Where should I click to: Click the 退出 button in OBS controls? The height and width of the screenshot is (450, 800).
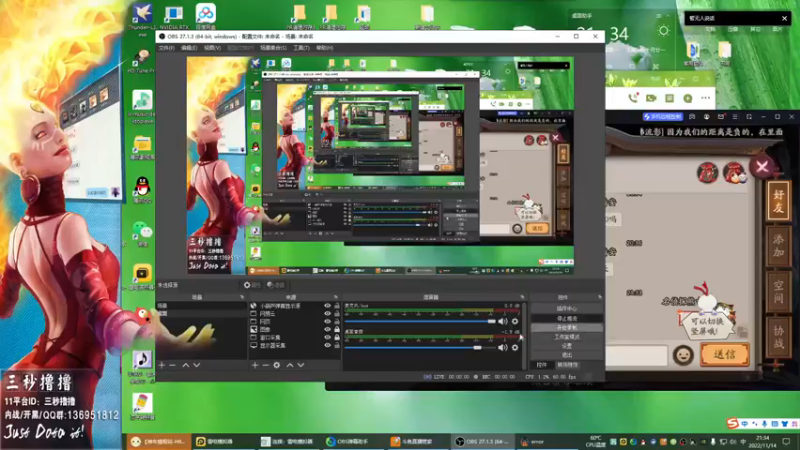(x=566, y=355)
